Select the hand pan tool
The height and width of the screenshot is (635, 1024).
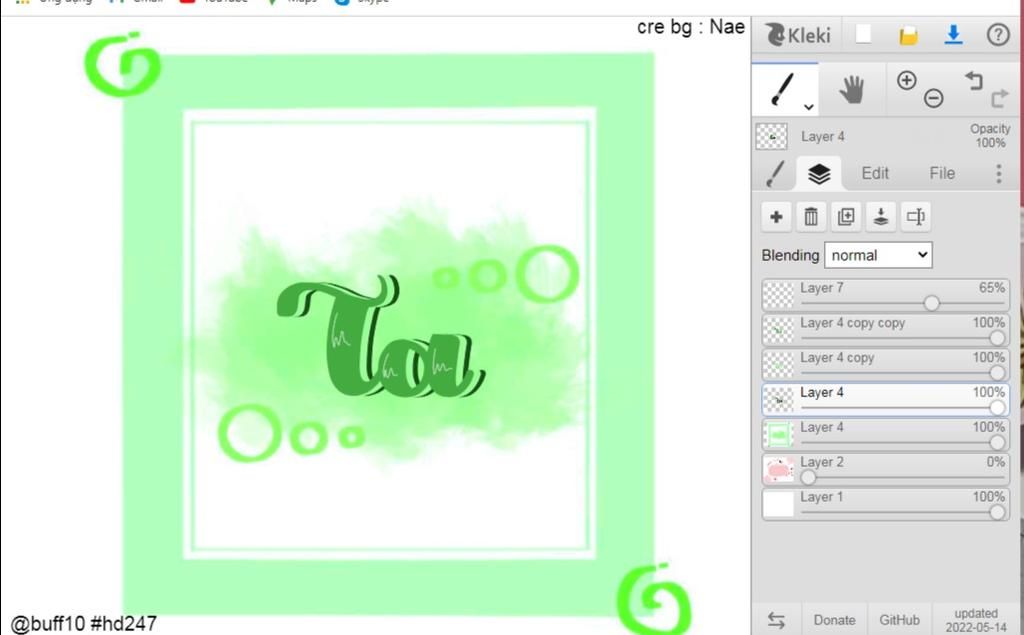pyautogui.click(x=852, y=90)
